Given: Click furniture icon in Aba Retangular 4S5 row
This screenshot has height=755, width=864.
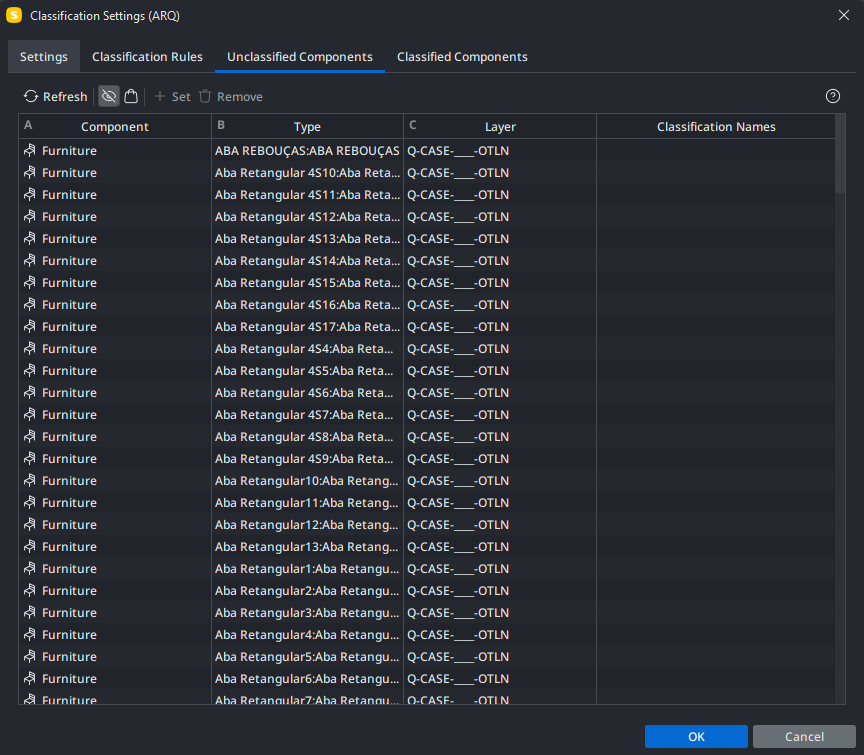Looking at the screenshot, I should [30, 371].
